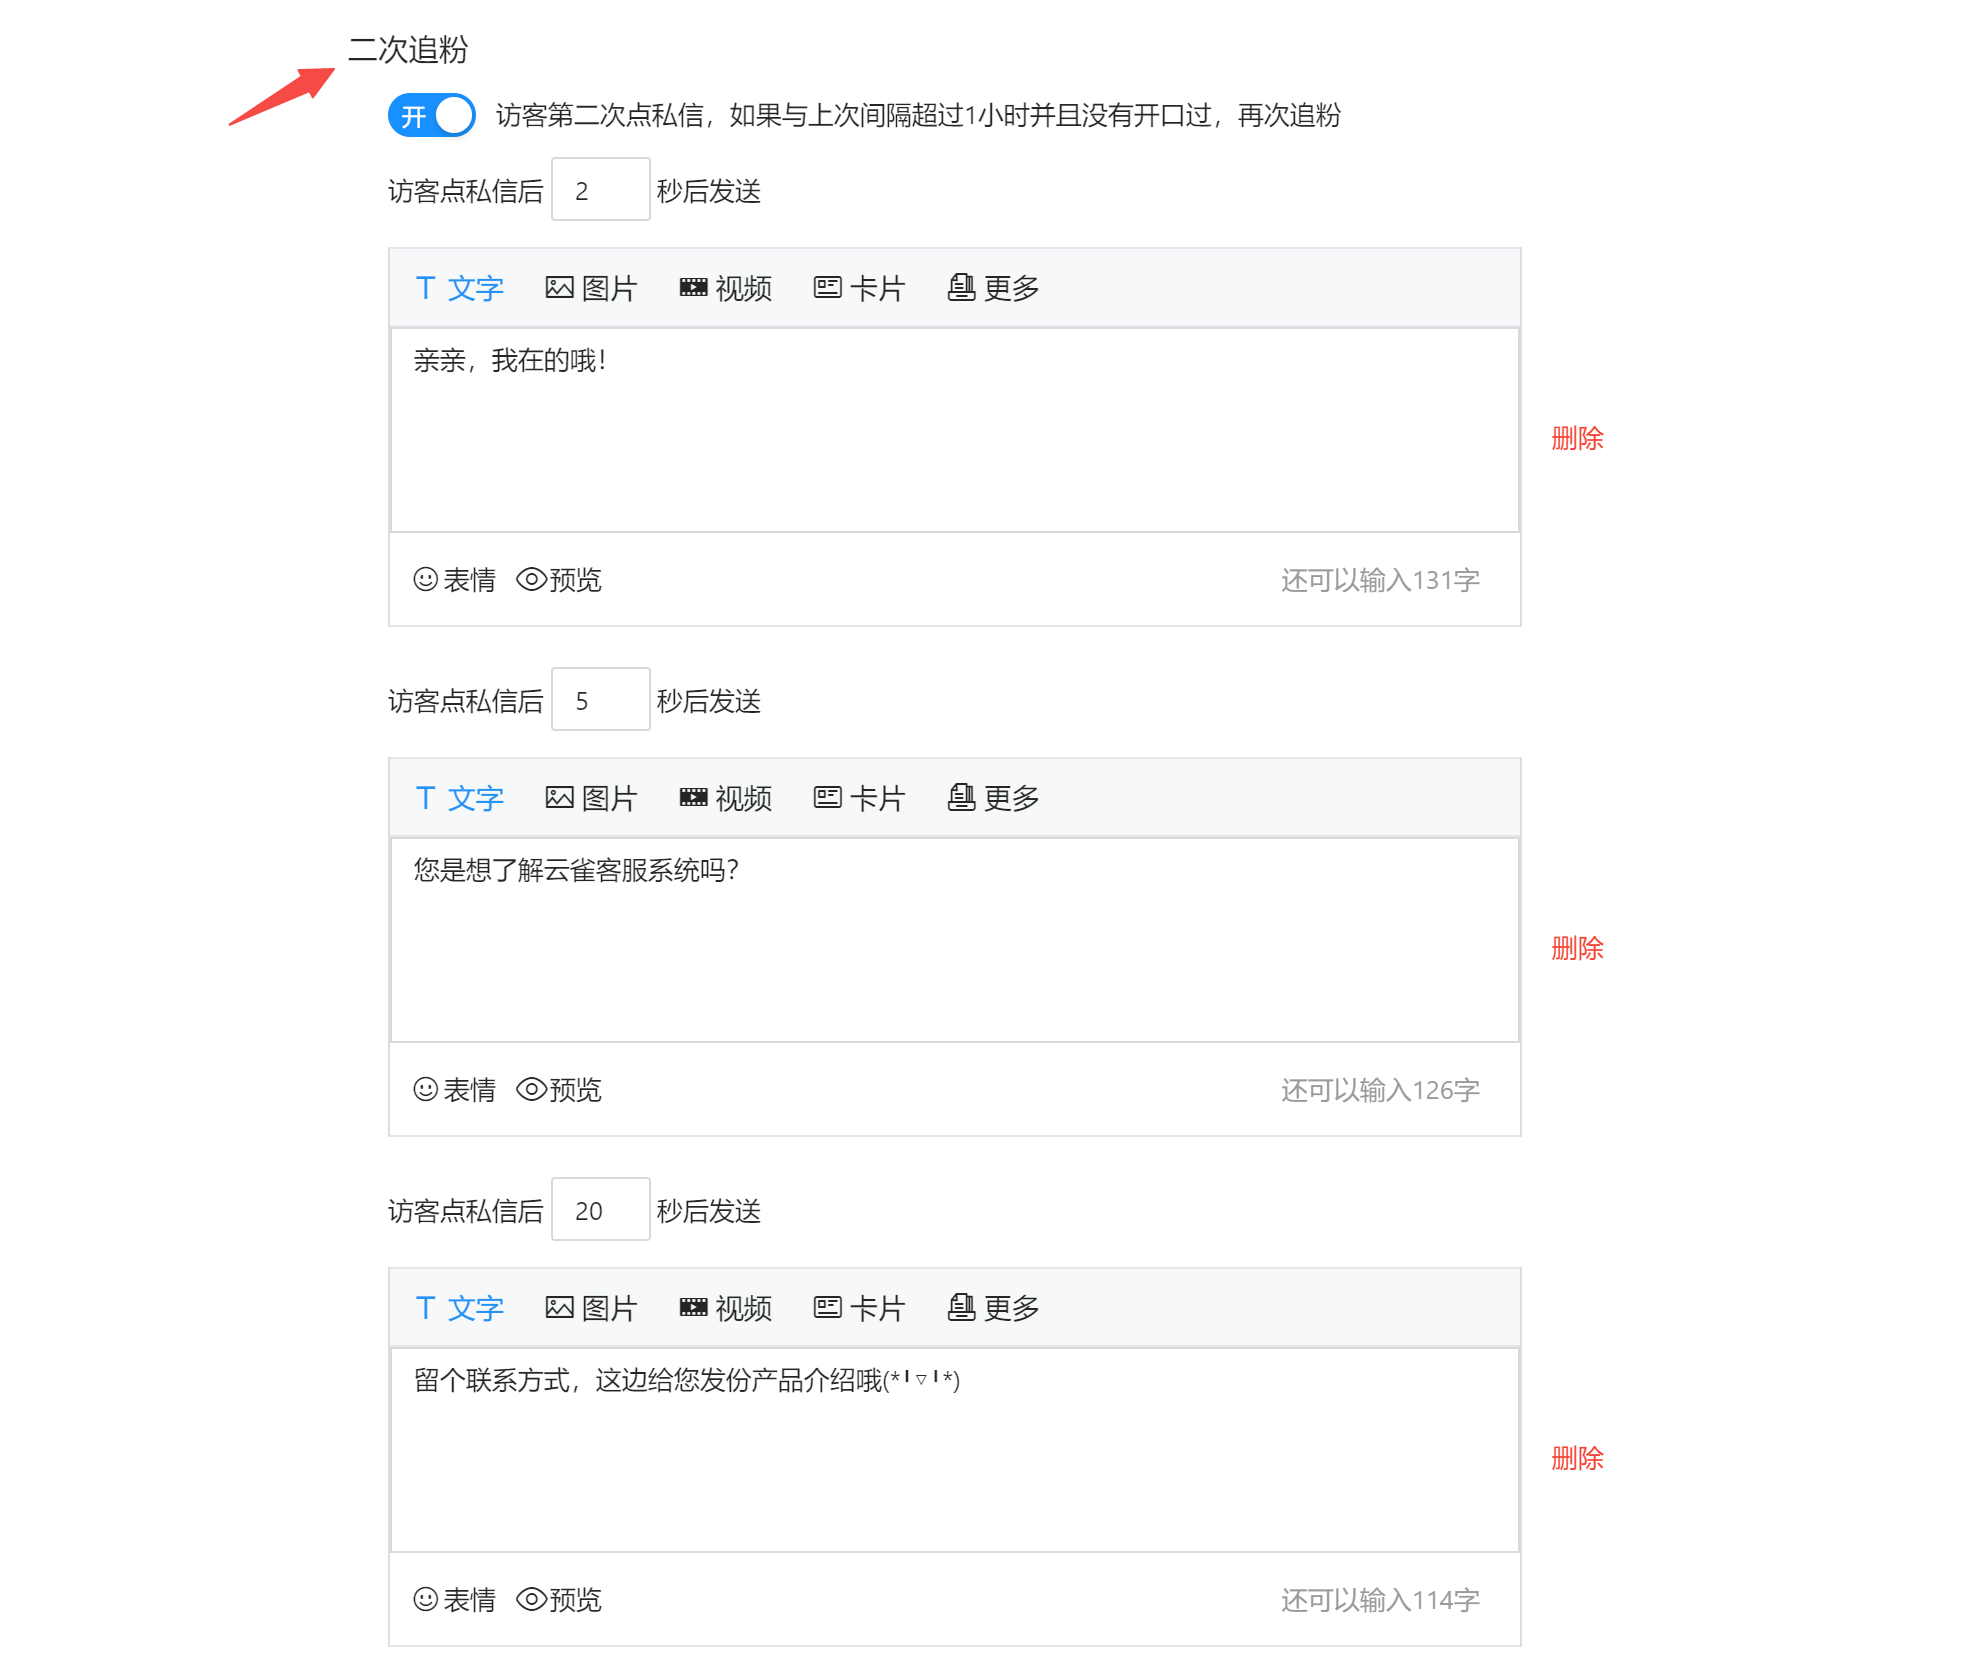The height and width of the screenshot is (1674, 1978).
Task: Open emoji picker in third message editor
Action: [x=455, y=1600]
